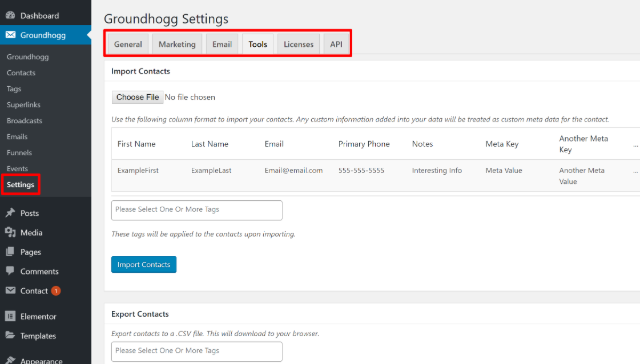Click the Meta Value cell

(x=504, y=170)
